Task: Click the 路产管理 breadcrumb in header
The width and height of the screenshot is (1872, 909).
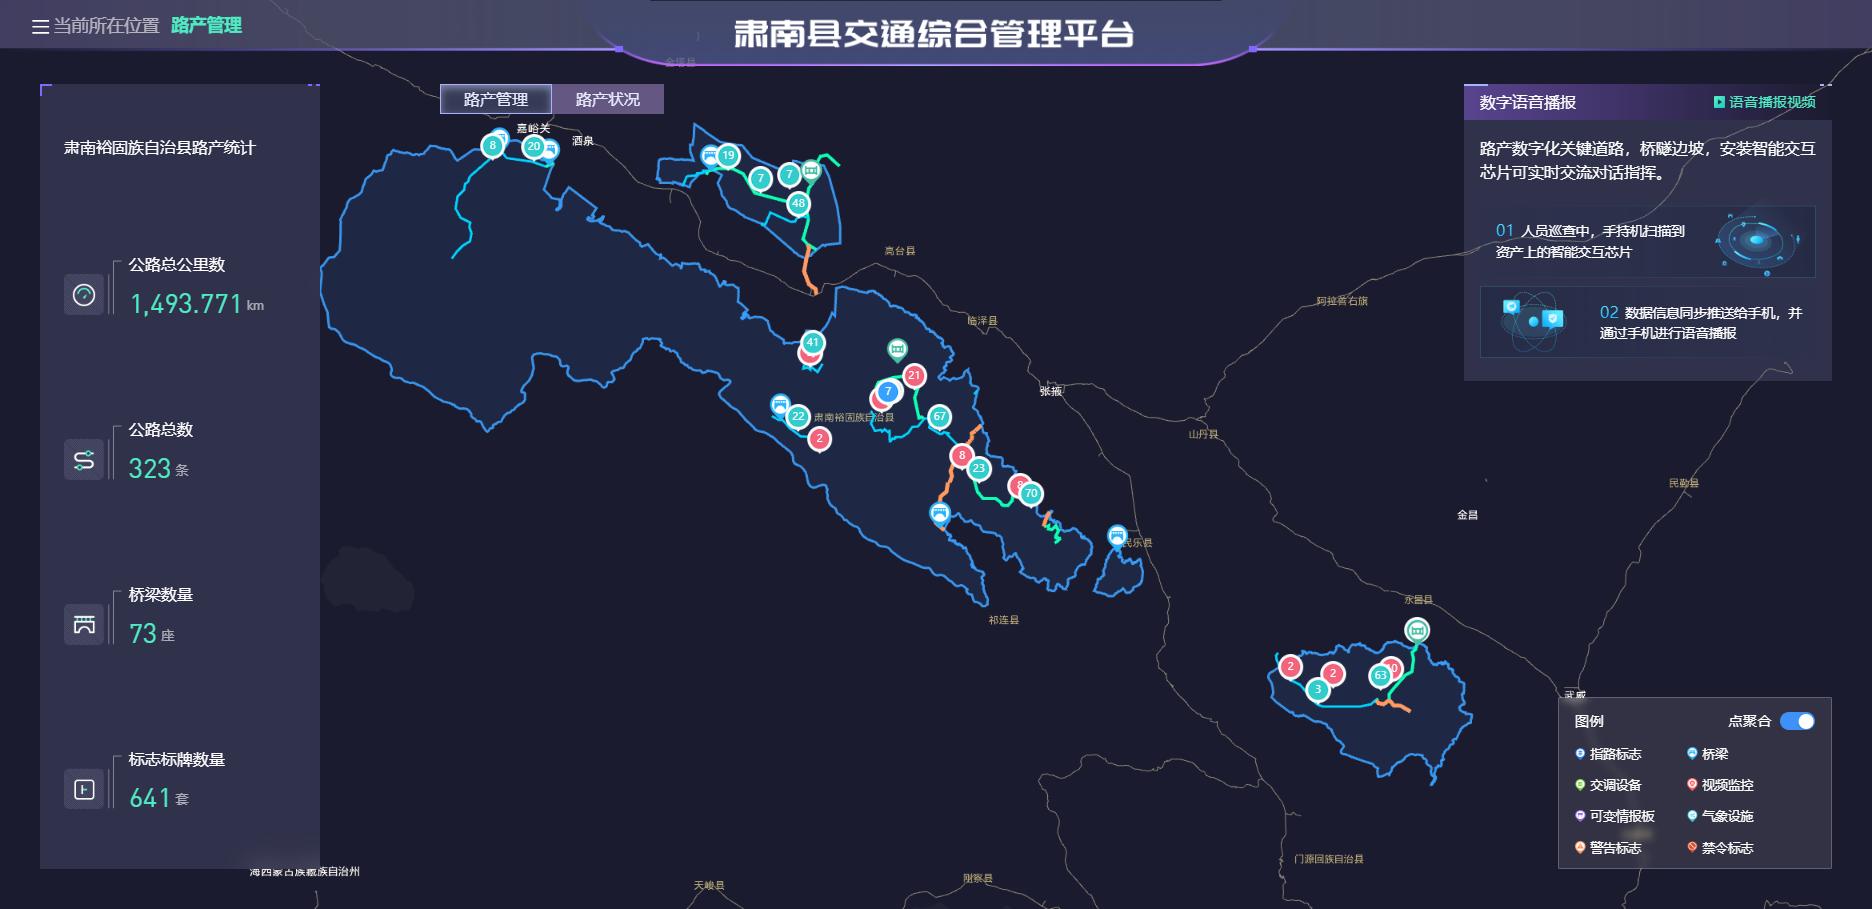Action: click(206, 26)
